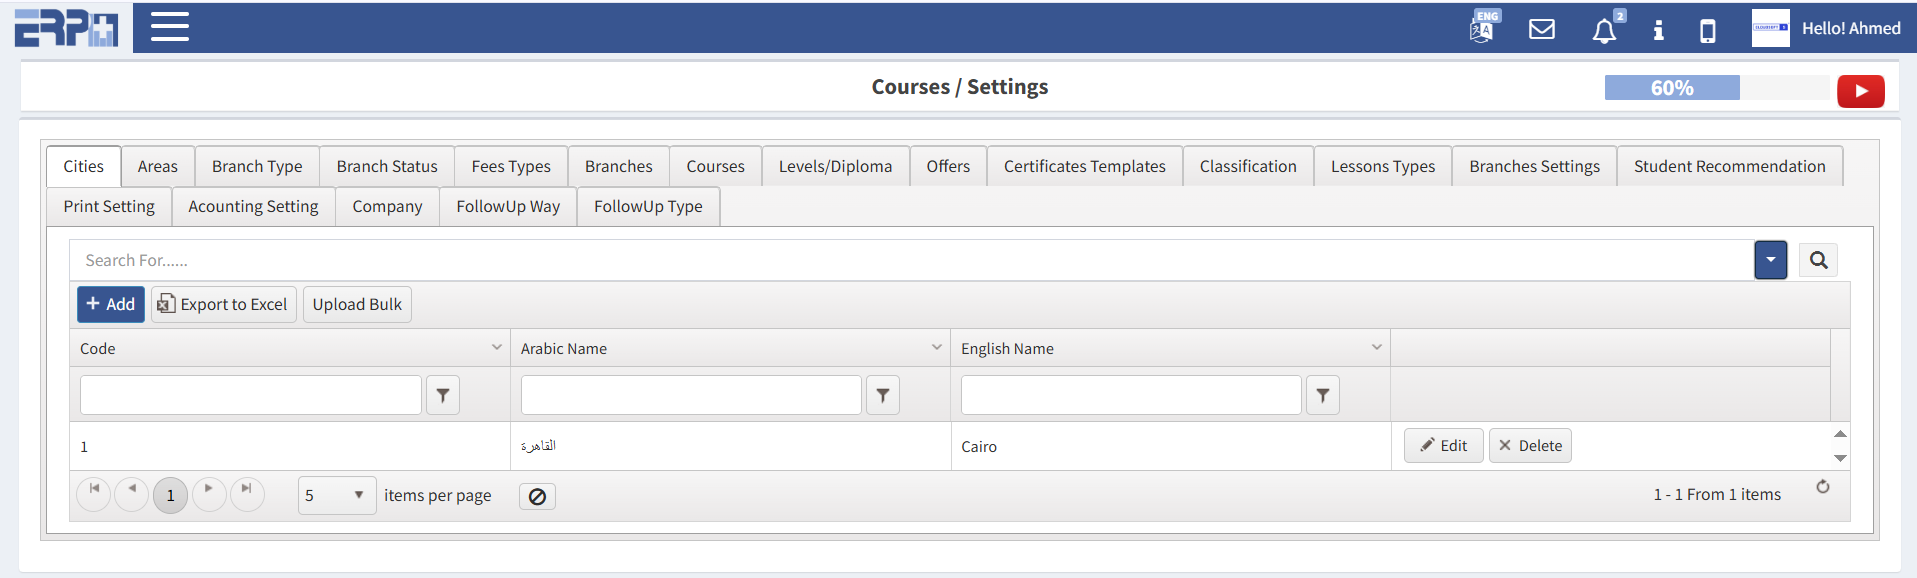
Task: Play the YouTube tutorial video
Action: pyautogui.click(x=1860, y=91)
